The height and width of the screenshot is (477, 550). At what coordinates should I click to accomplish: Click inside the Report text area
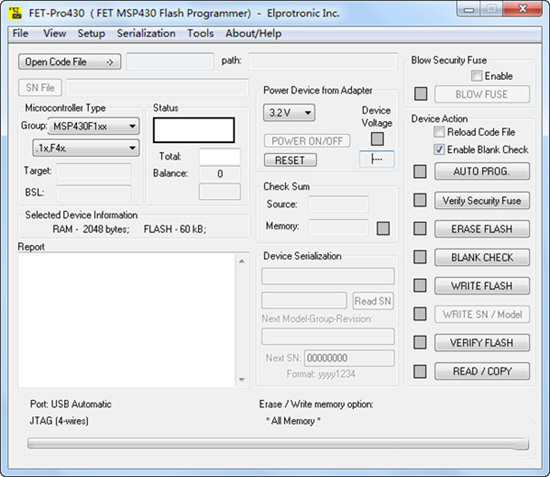[127, 320]
